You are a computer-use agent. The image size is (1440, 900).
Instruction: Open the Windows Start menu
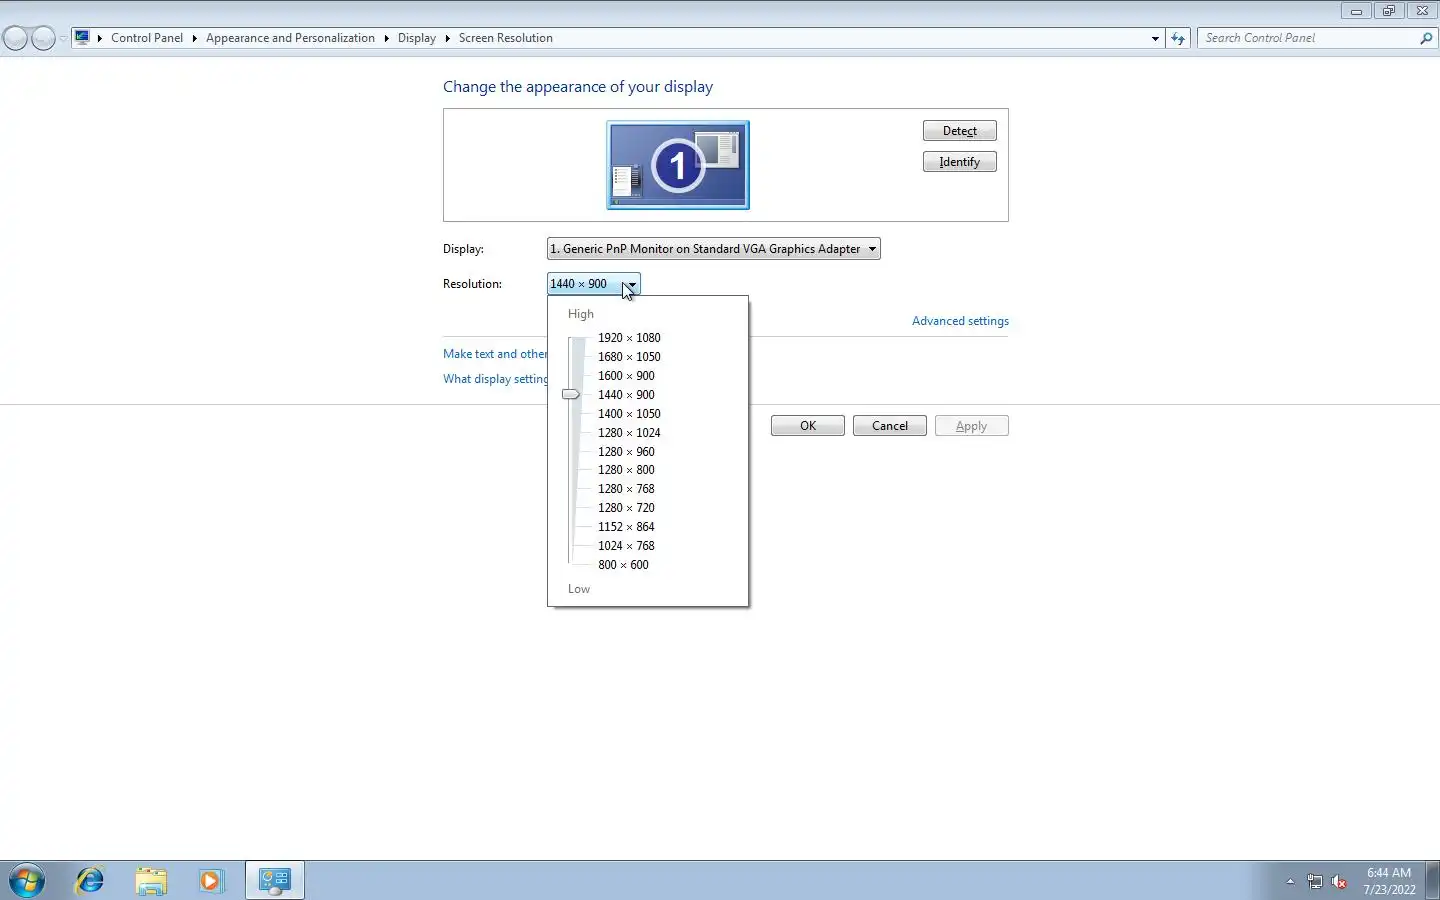click(x=27, y=881)
